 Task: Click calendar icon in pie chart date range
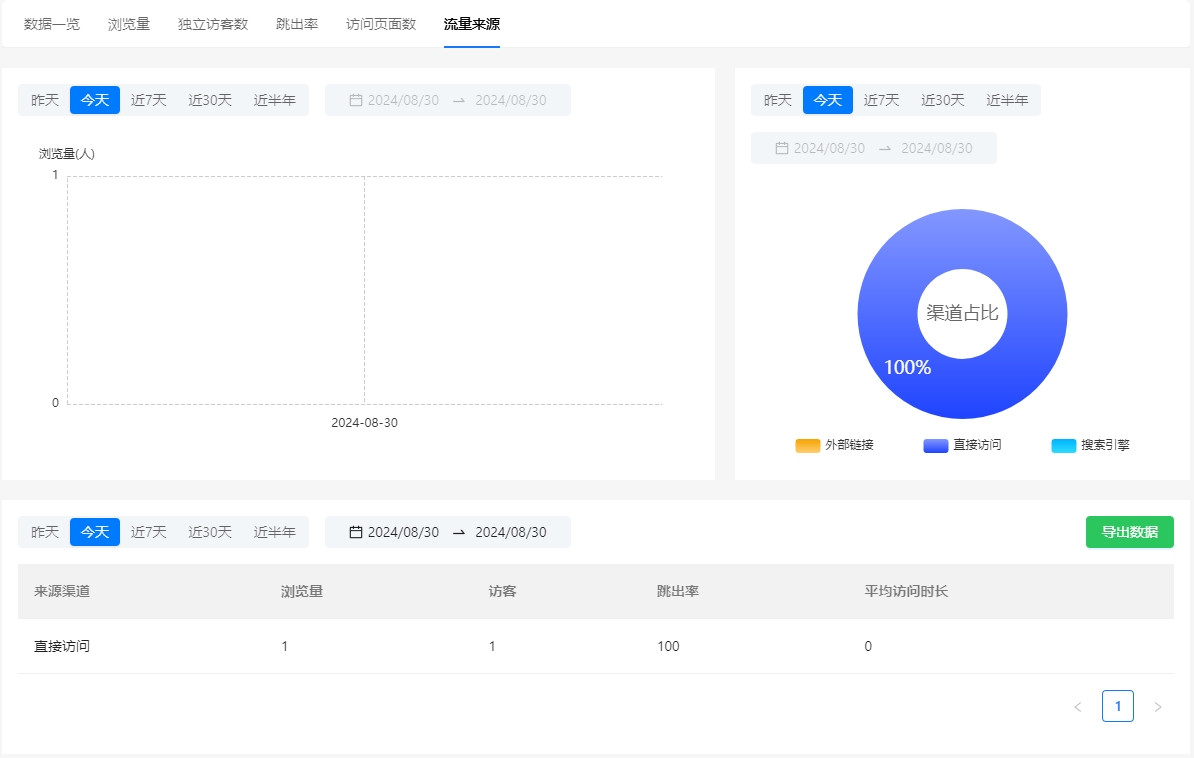[781, 148]
